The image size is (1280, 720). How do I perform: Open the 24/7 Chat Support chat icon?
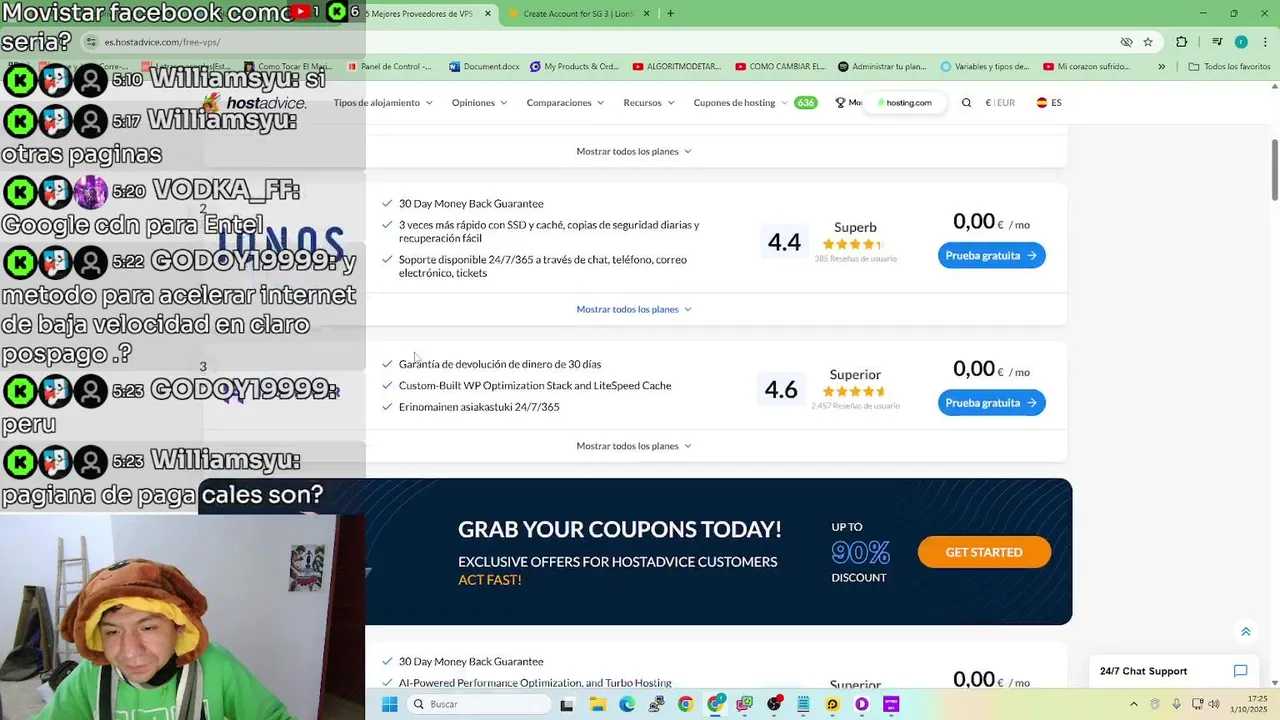[1240, 671]
